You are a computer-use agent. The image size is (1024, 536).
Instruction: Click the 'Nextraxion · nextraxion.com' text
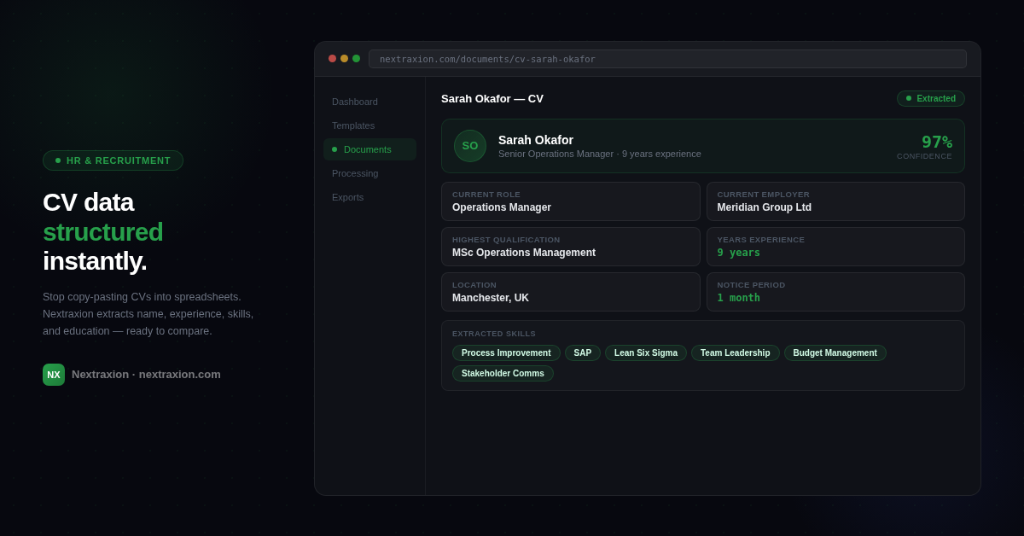coord(146,375)
